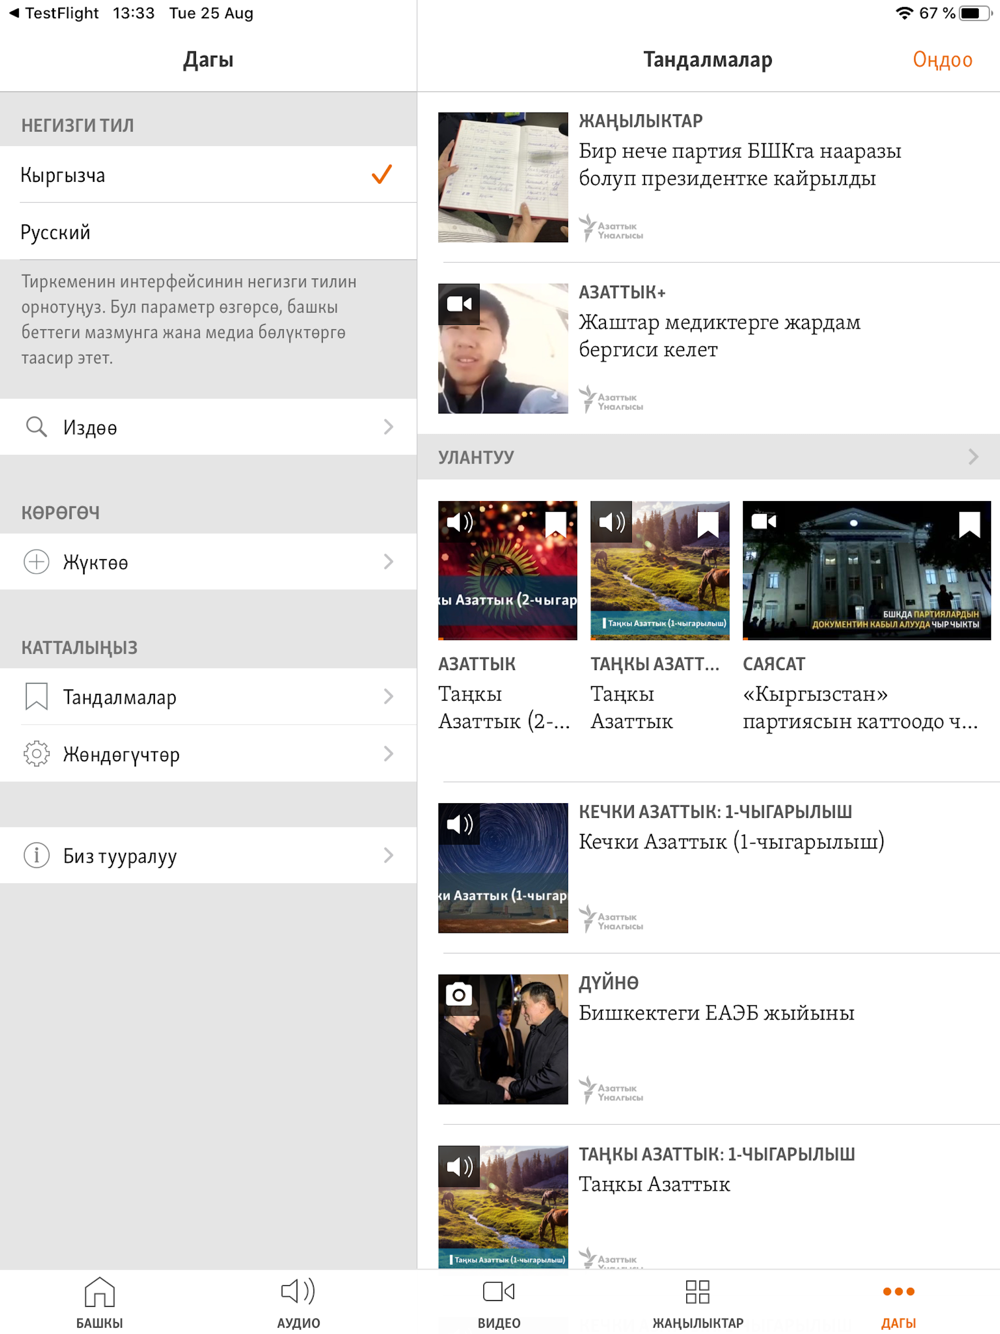Tap the Оңдоо edit button
The width and height of the screenshot is (1000, 1334).
tap(942, 60)
